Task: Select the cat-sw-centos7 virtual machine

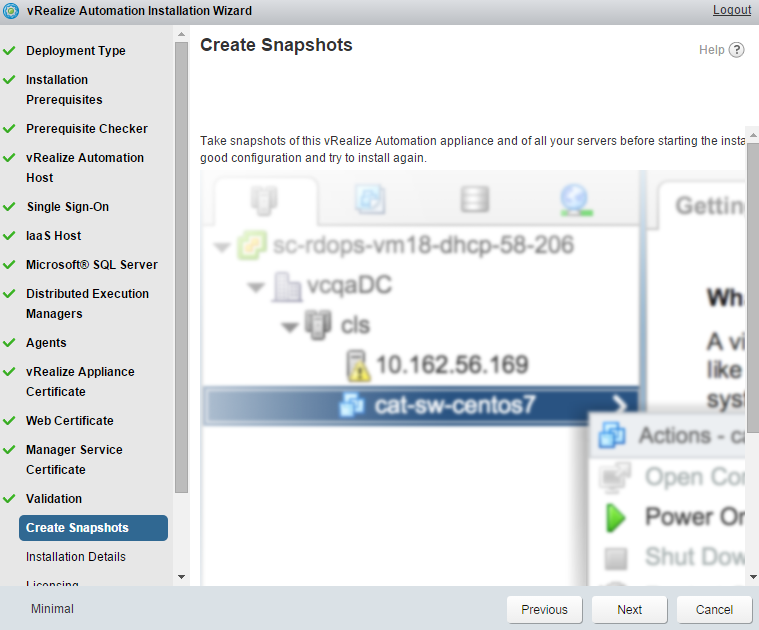Action: [x=455, y=405]
